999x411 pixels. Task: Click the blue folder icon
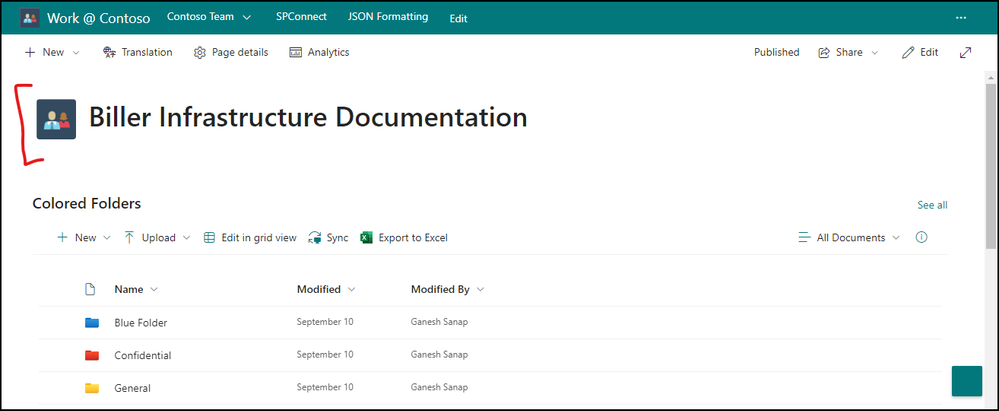point(92,323)
